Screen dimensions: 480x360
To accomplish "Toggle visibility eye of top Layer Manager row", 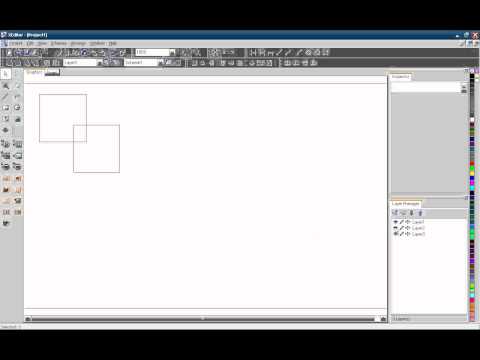I will pyautogui.click(x=396, y=222).
